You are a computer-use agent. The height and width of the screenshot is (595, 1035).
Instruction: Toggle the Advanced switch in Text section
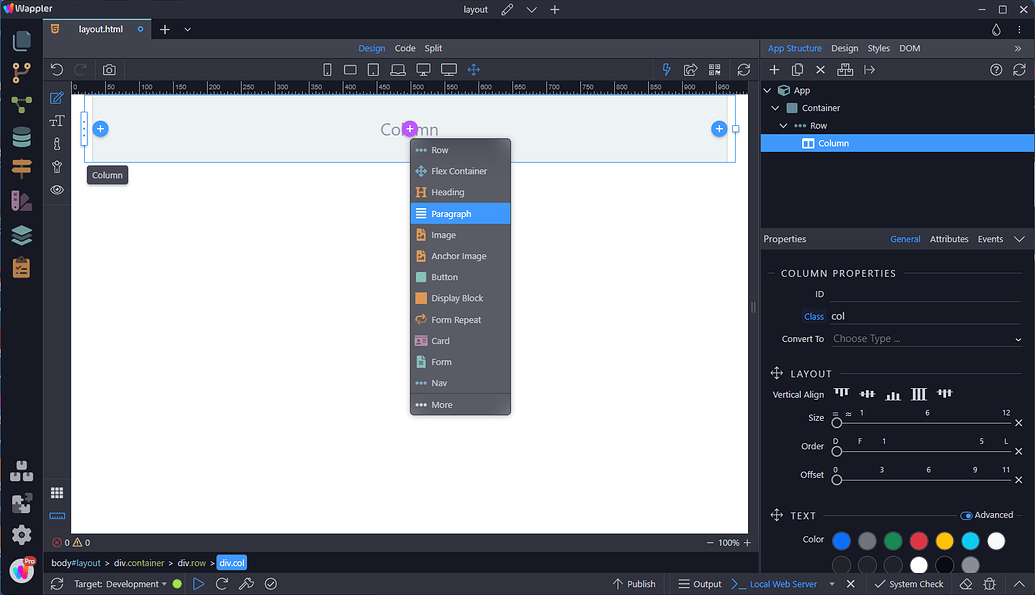tap(965, 514)
